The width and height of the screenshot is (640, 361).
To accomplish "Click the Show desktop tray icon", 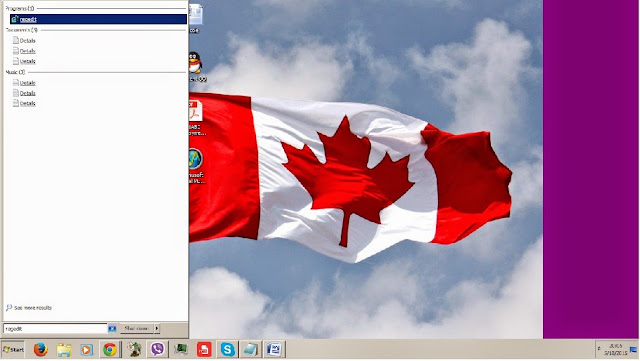I will click(633, 350).
